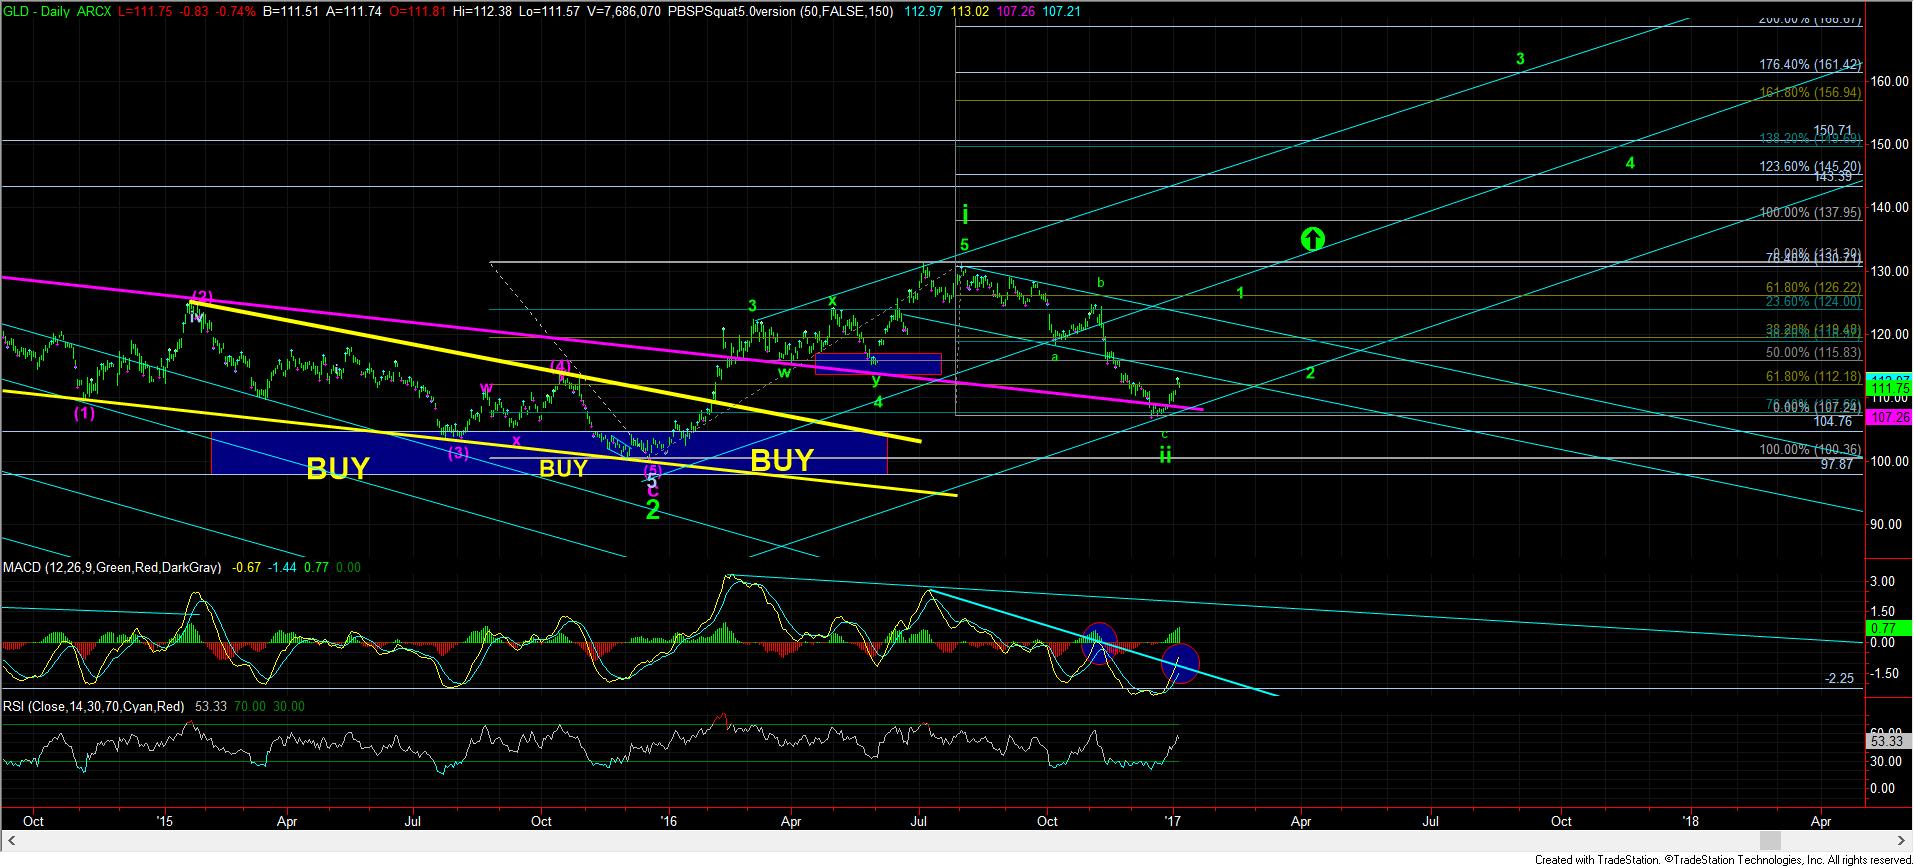Click the small blue box near wave y
1914x866 pixels.
(878, 364)
